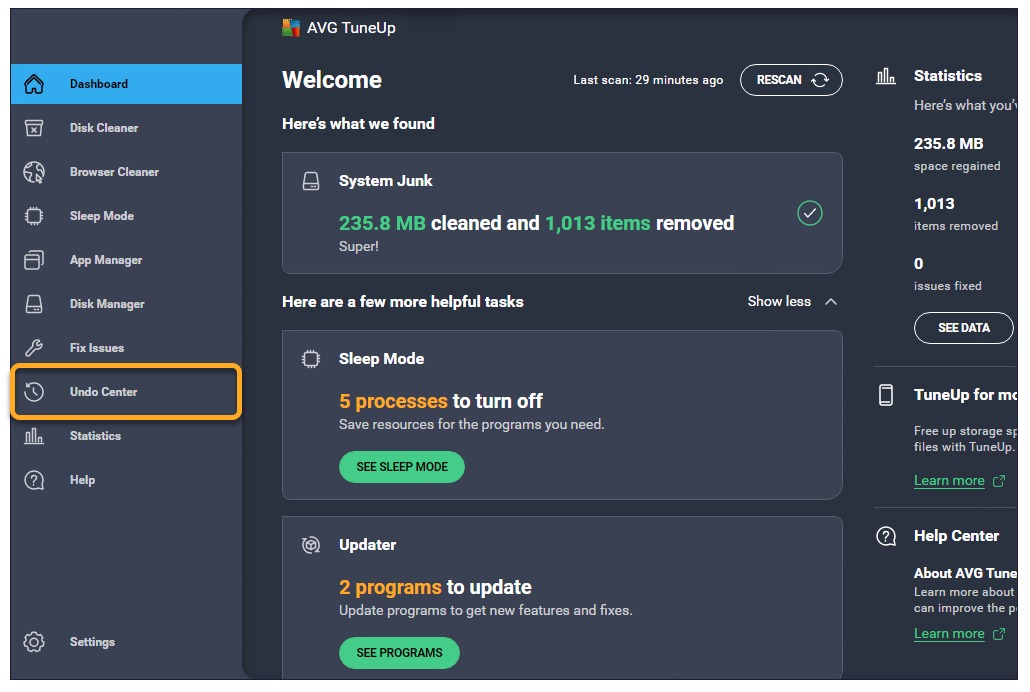
Task: Collapse tasks using Show less chevron
Action: tap(830, 301)
